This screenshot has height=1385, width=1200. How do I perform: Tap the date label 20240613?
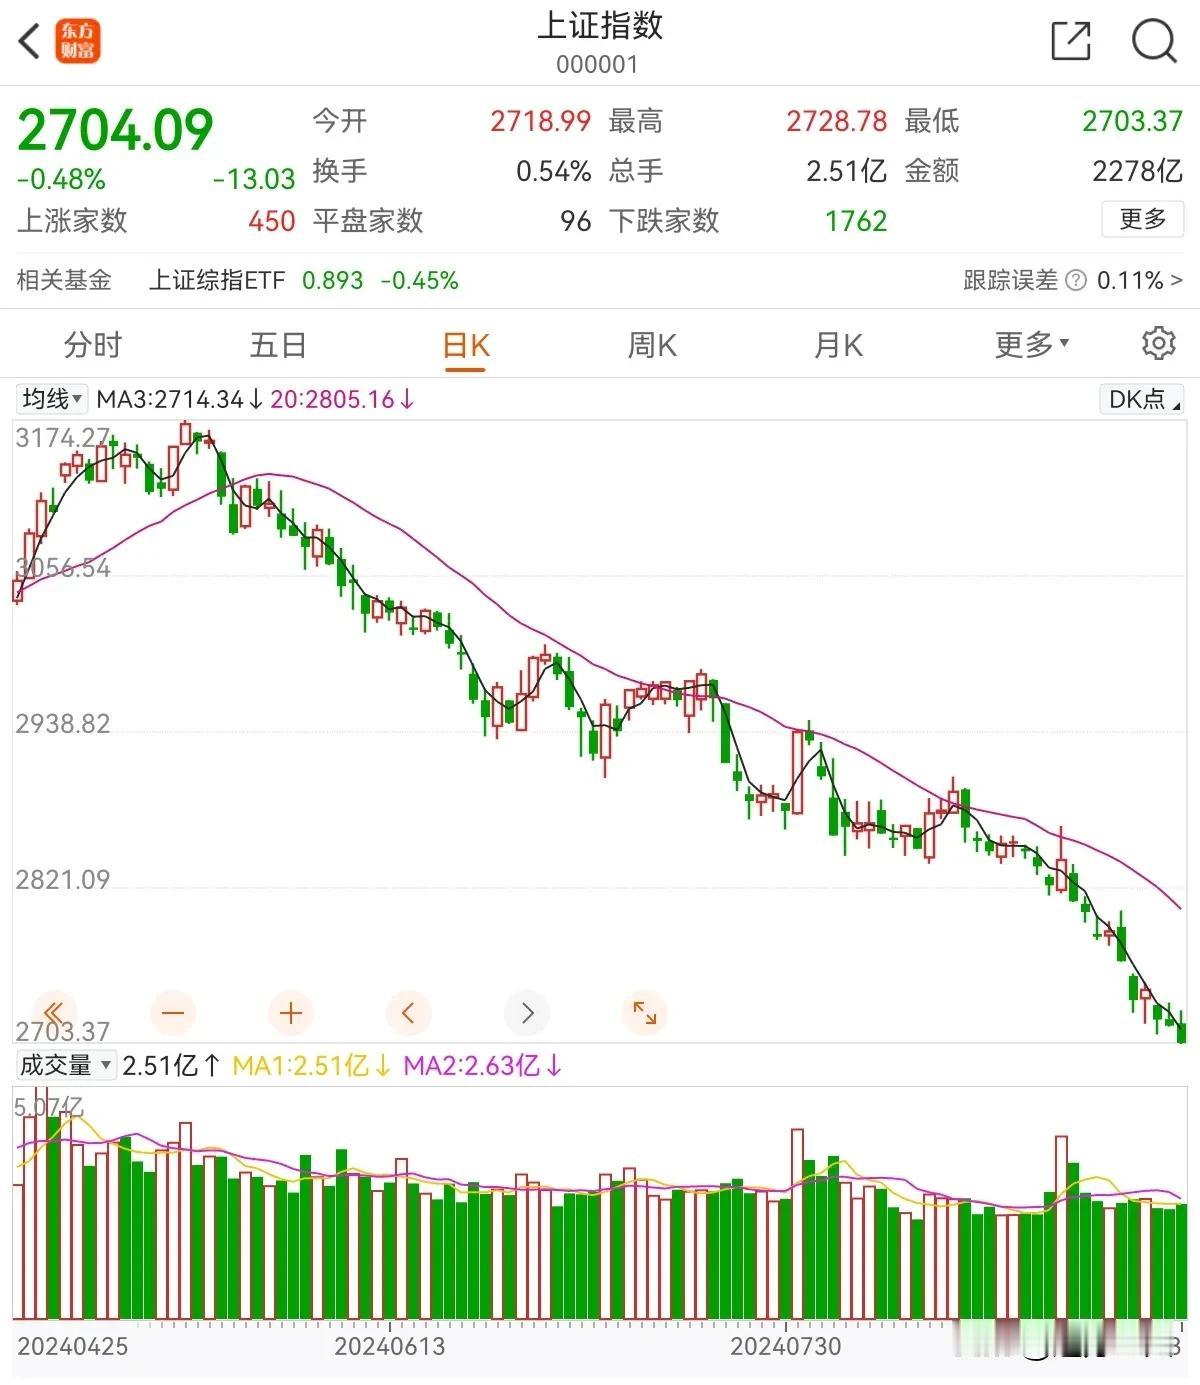(389, 1346)
